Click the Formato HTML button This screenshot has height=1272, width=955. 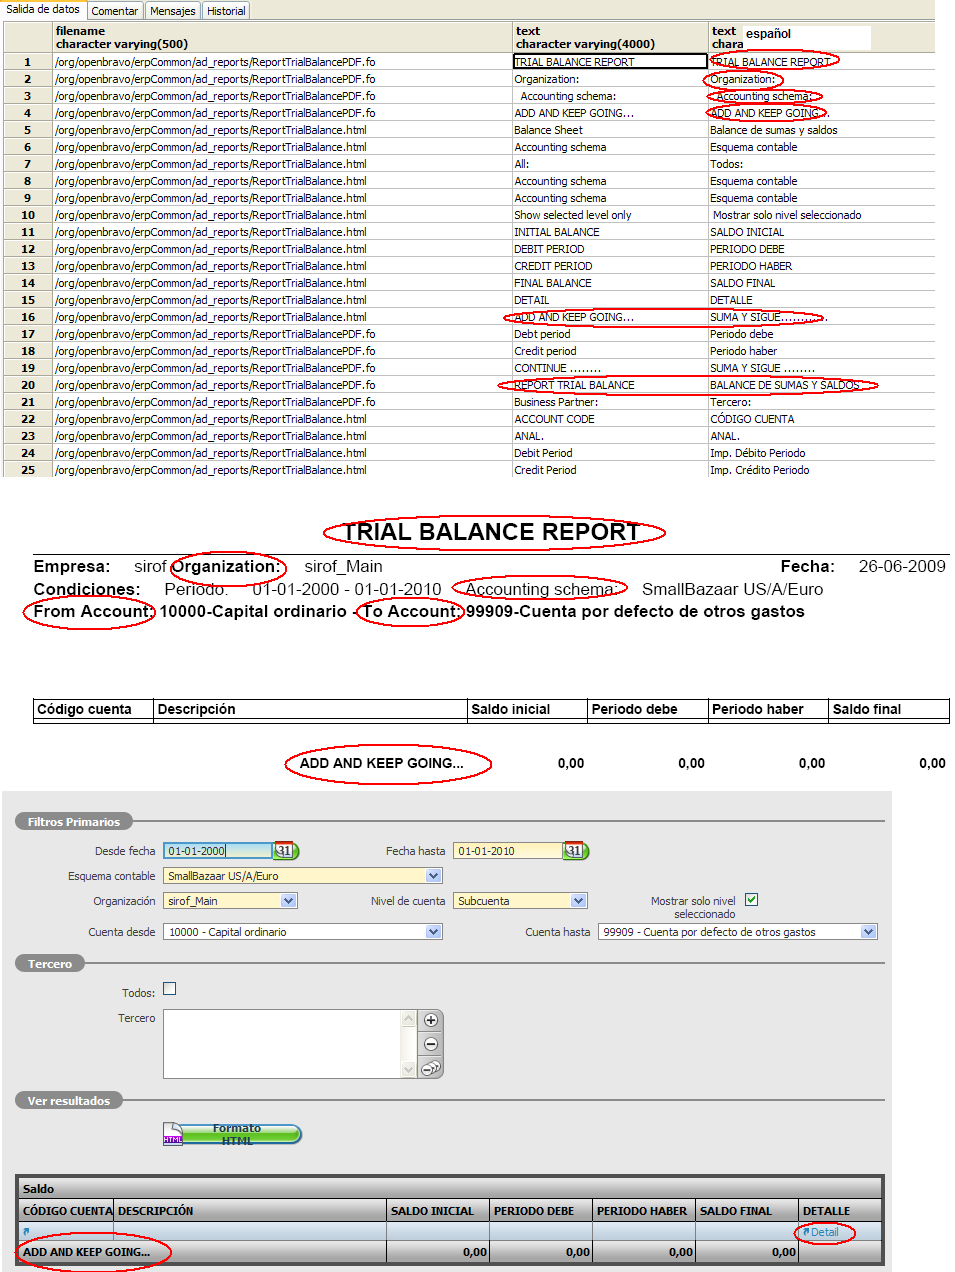[x=233, y=1134]
